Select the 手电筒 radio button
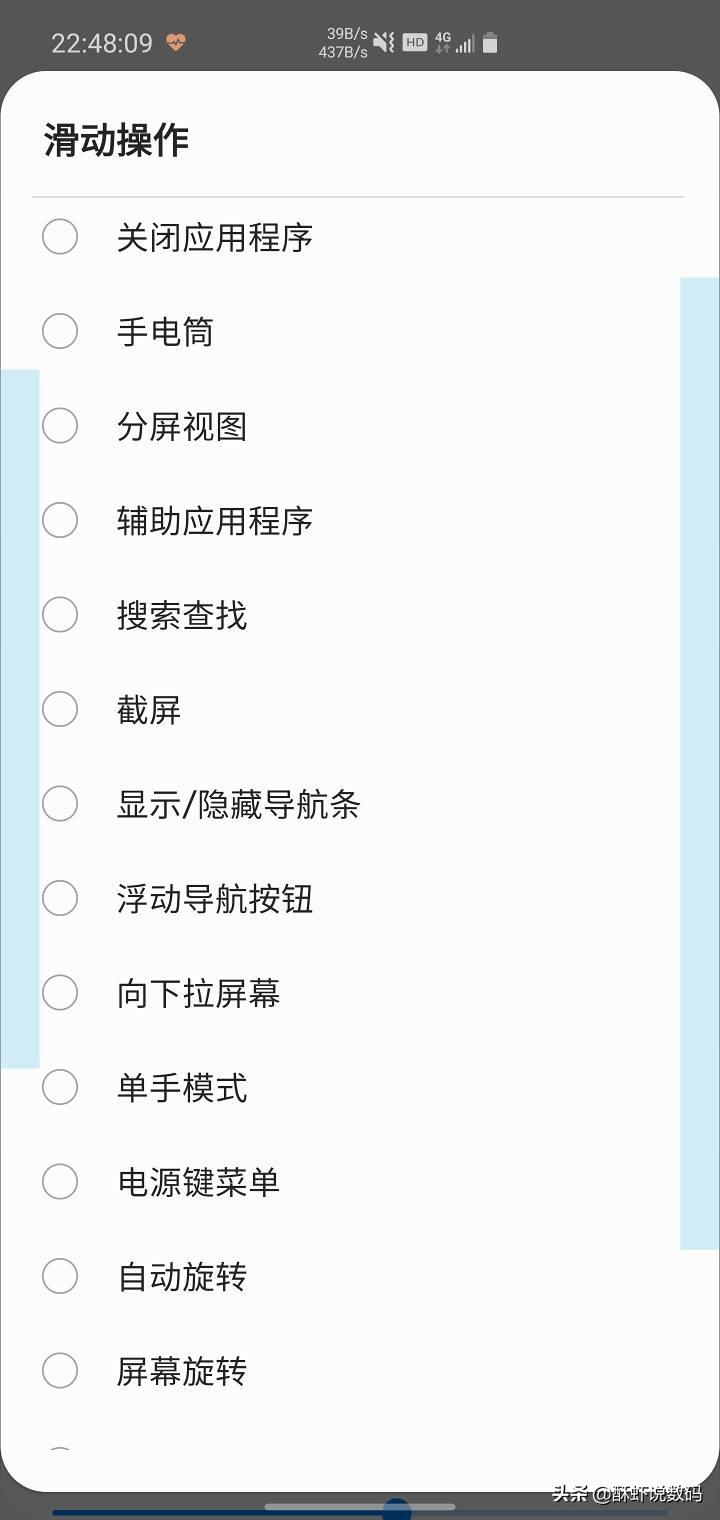This screenshot has width=720, height=1520. coord(60,331)
